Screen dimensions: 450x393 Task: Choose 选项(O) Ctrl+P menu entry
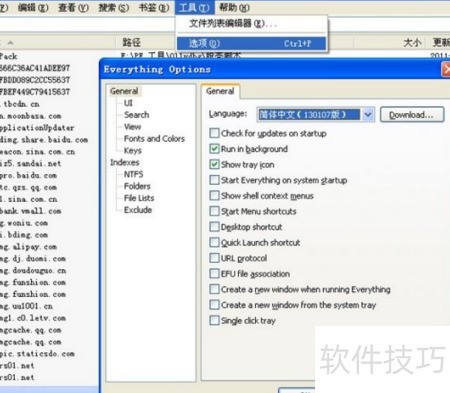[251, 43]
